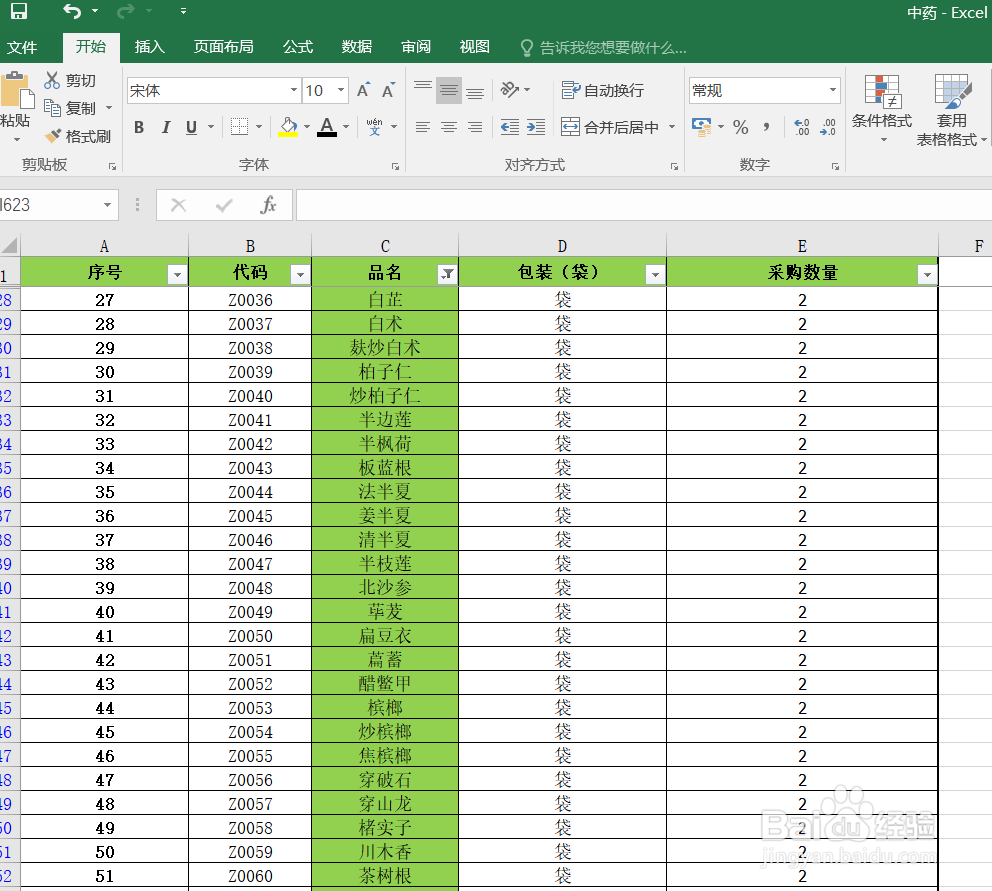Undo the last action
Image resolution: width=992 pixels, height=891 pixels.
click(x=72, y=11)
